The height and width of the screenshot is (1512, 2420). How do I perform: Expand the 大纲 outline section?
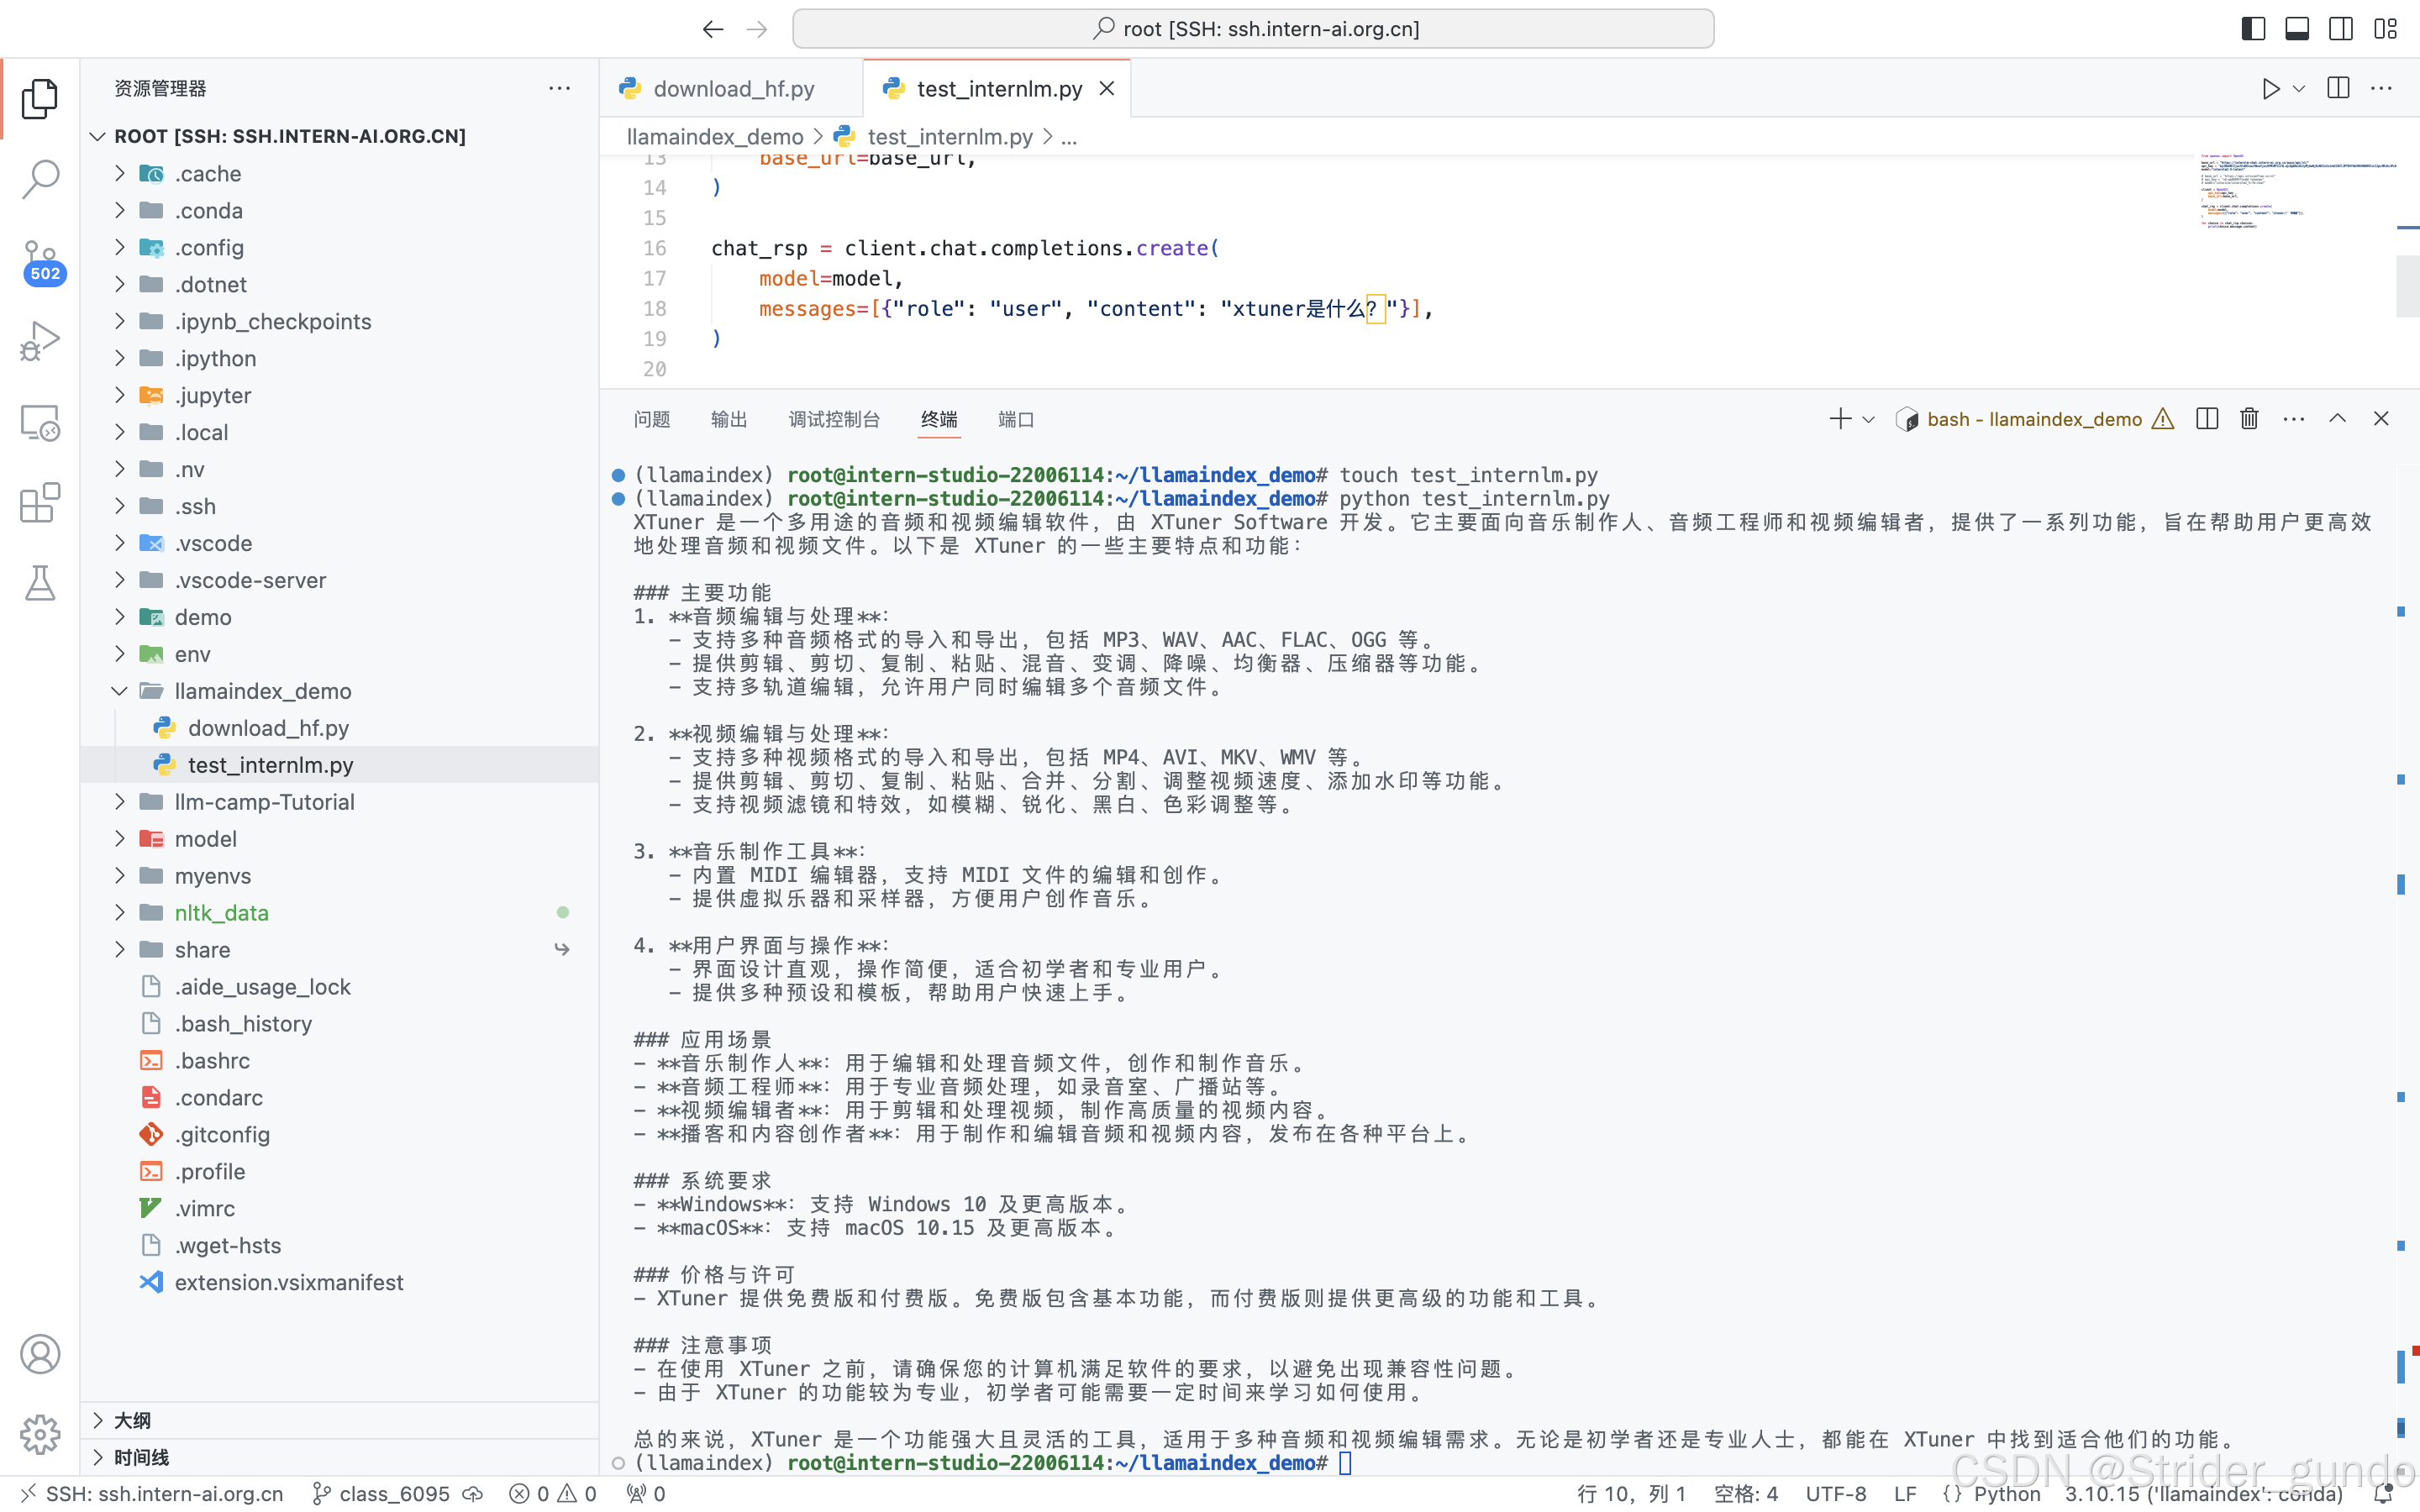click(x=132, y=1420)
